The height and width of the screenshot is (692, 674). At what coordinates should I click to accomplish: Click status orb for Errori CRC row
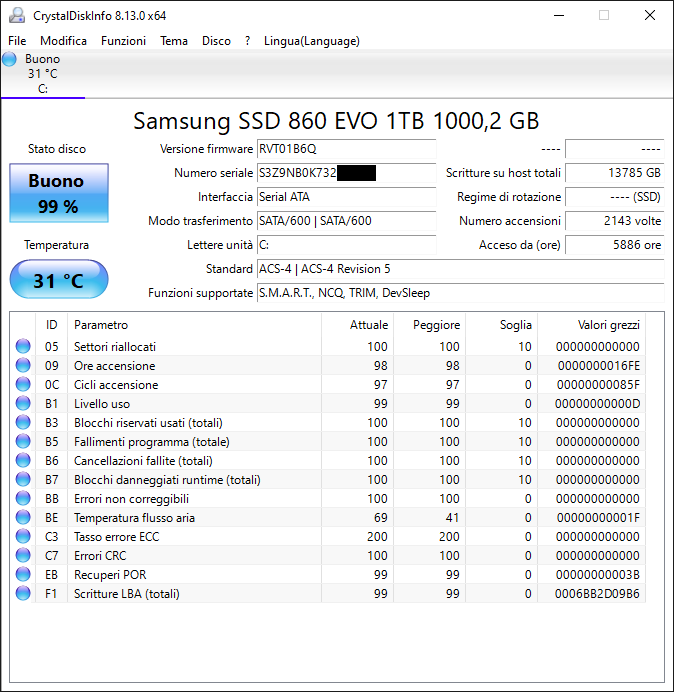tap(23, 555)
